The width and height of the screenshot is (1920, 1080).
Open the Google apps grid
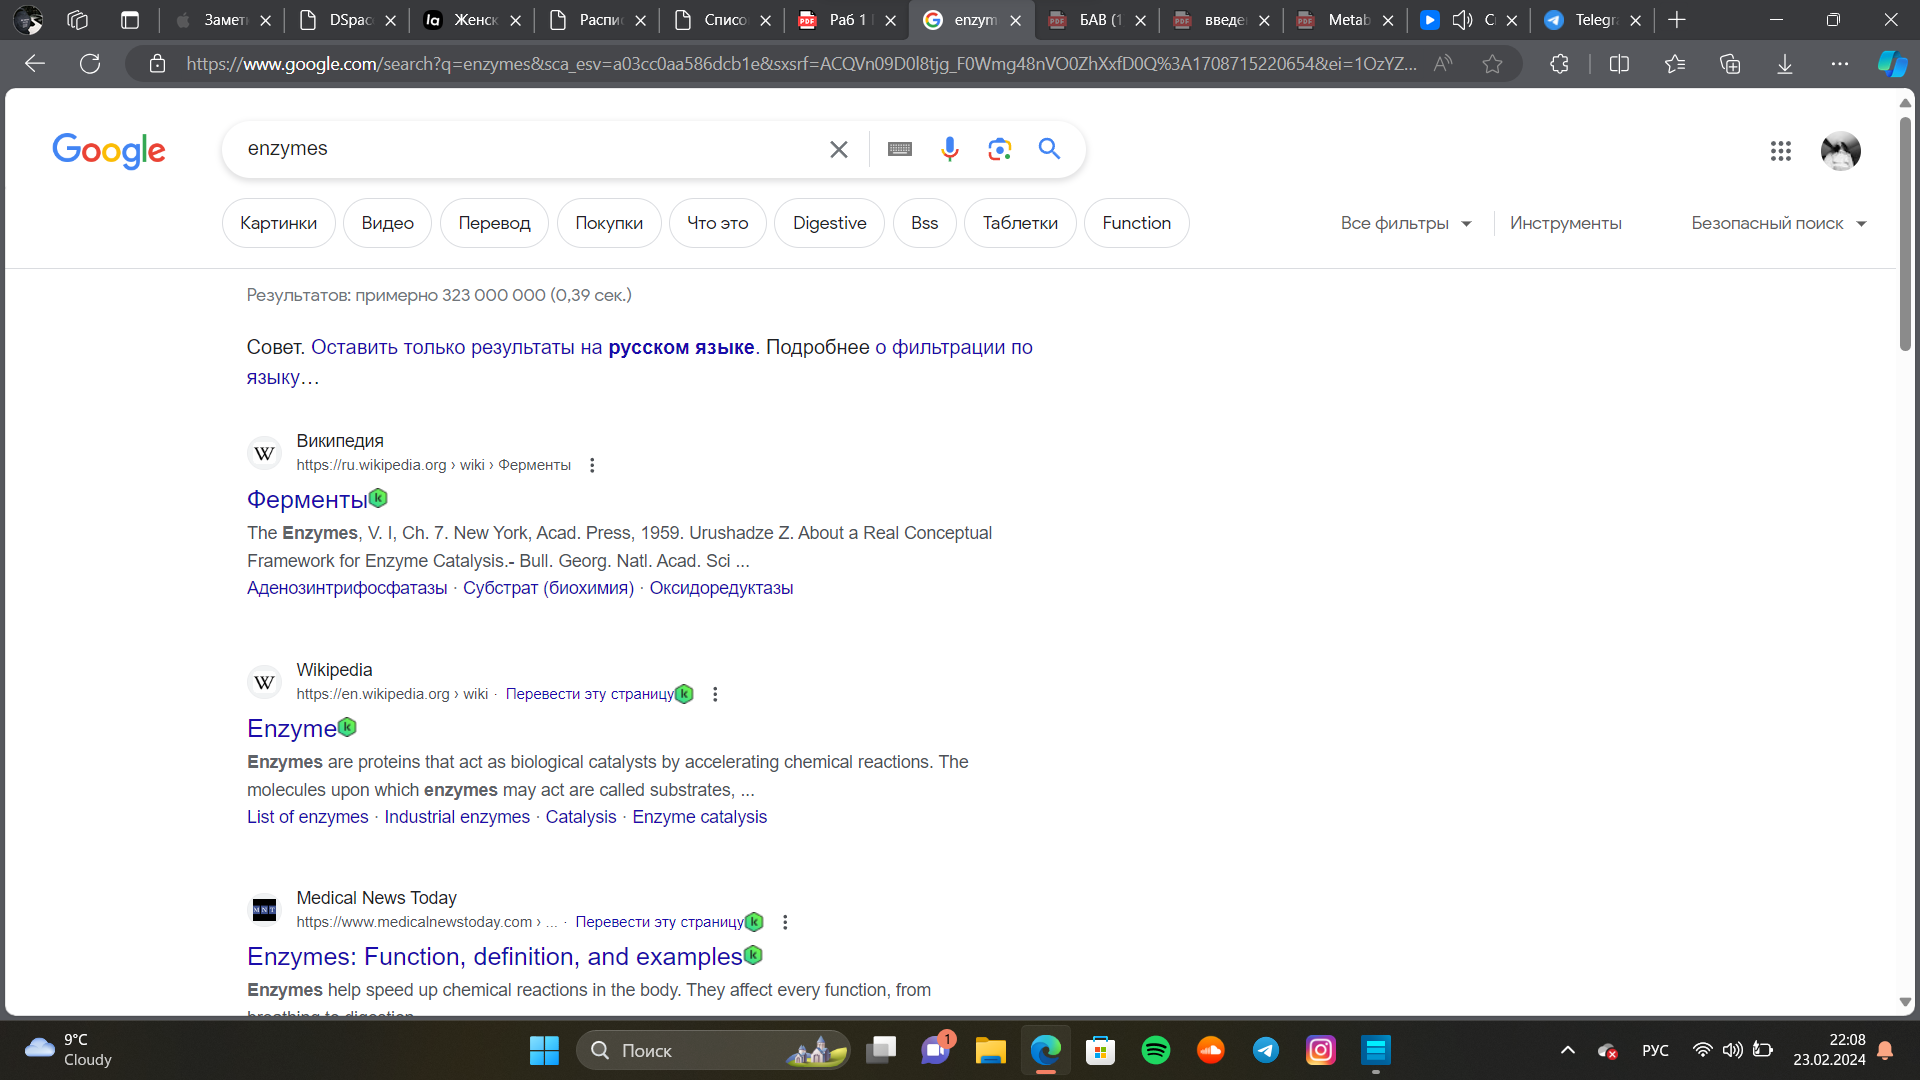[x=1780, y=151]
